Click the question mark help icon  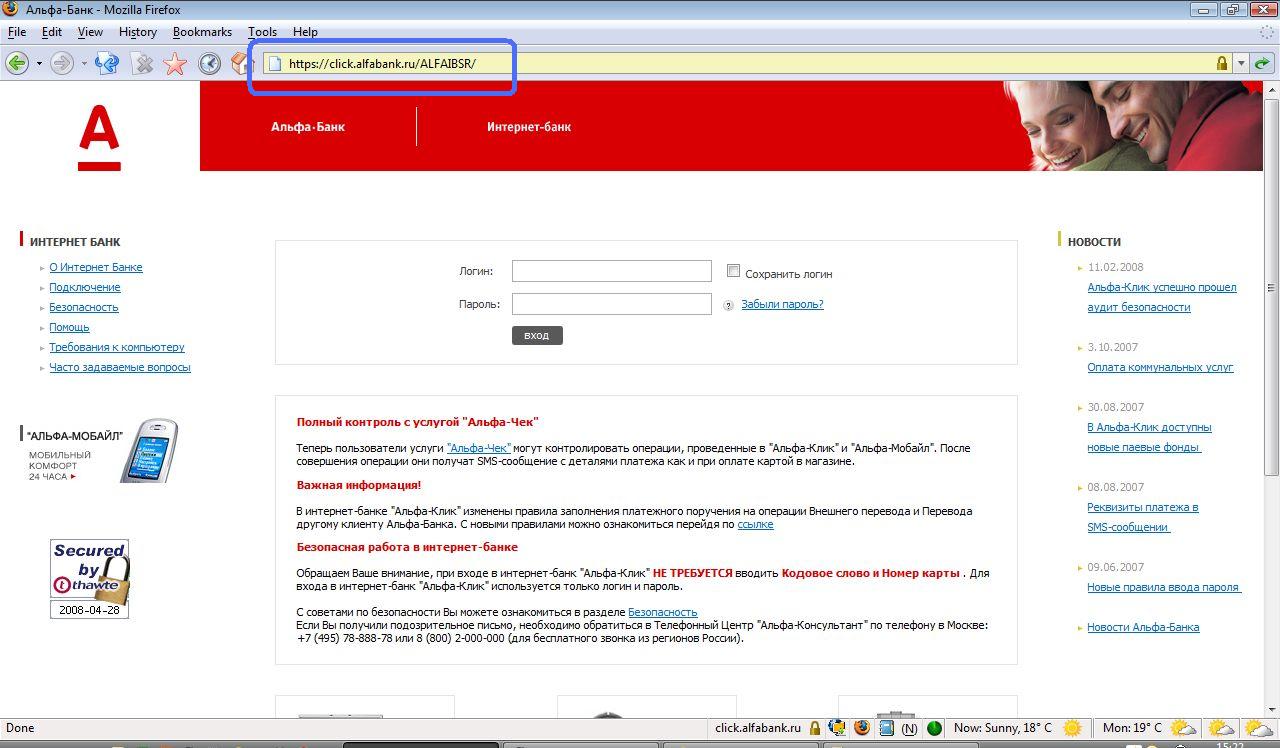pos(729,306)
